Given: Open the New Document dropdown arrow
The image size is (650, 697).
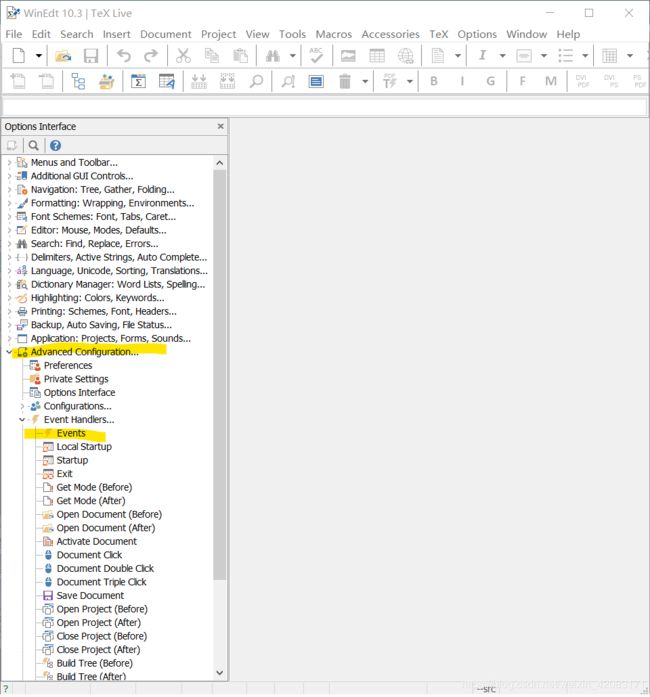Looking at the screenshot, I should point(39,56).
